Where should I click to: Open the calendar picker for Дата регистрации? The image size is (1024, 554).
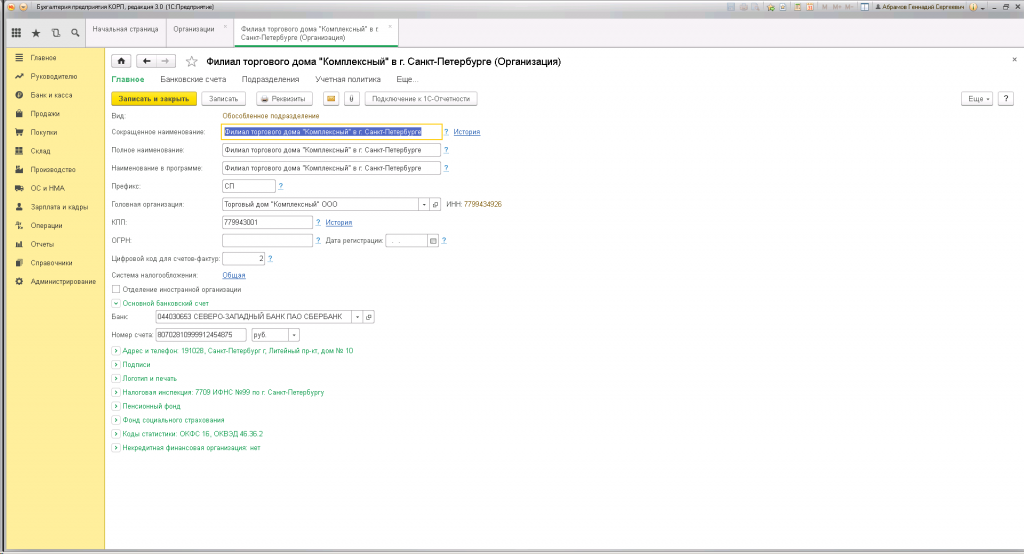[433, 241]
